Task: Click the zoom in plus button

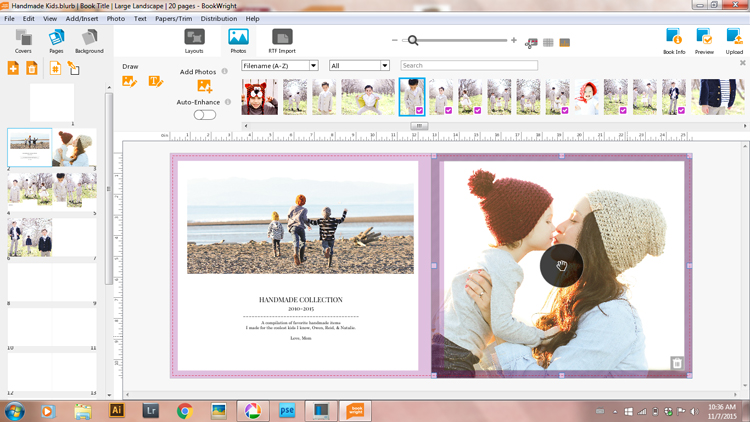Action: tap(514, 41)
